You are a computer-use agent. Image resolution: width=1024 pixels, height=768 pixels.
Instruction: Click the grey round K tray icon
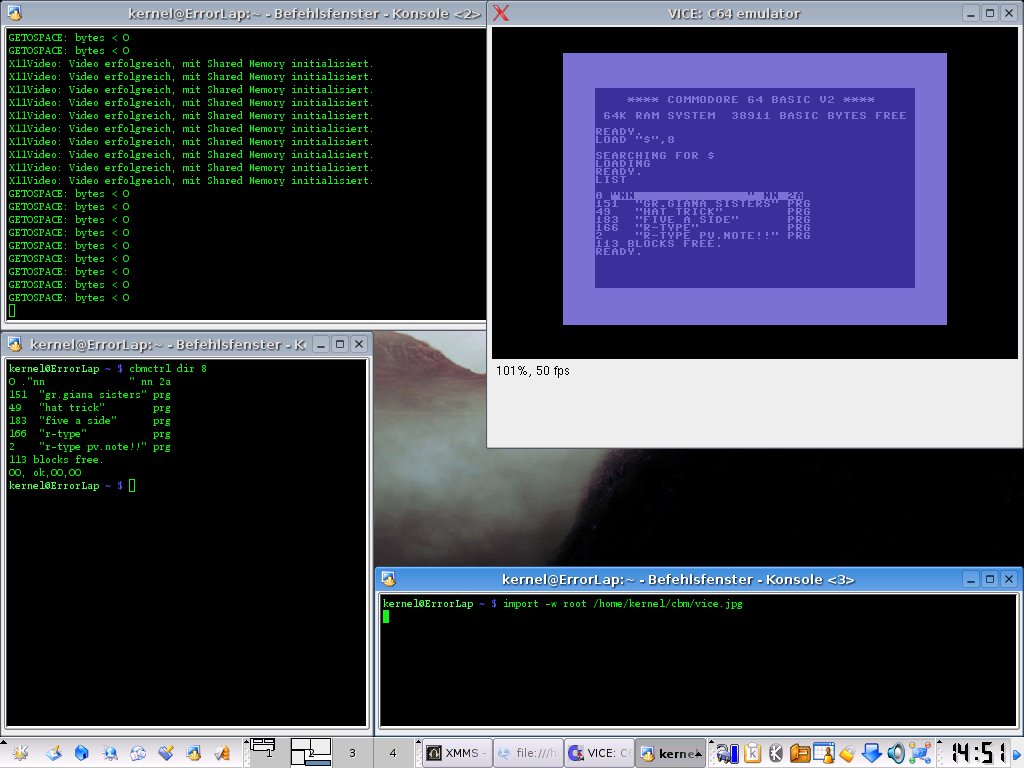pos(775,753)
